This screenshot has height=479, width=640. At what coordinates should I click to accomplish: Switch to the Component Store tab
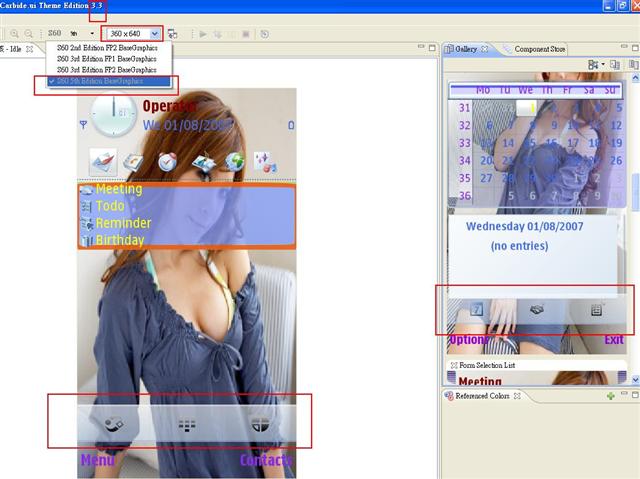(539, 49)
